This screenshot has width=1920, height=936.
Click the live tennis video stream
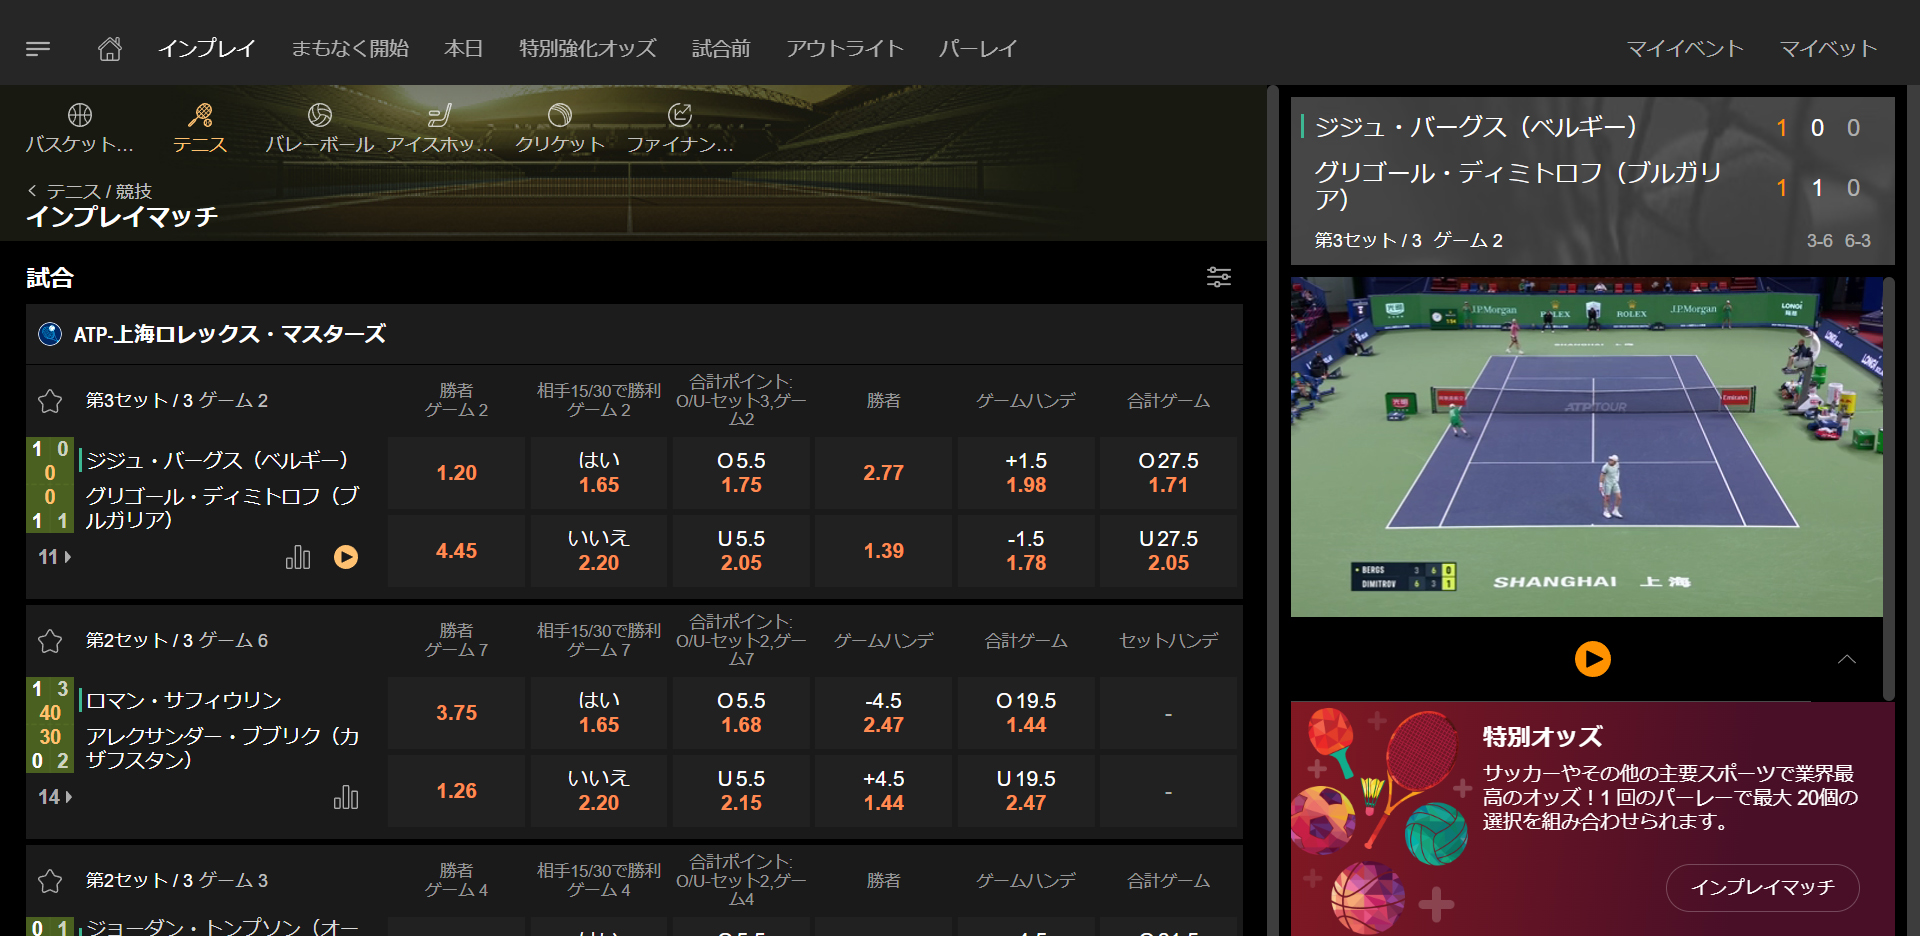tap(1587, 447)
